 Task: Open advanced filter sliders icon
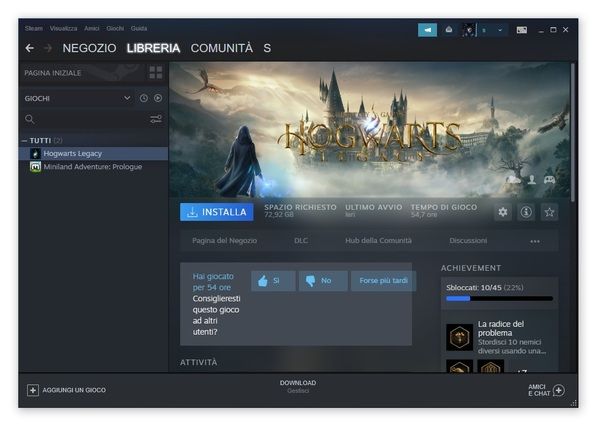(x=156, y=119)
